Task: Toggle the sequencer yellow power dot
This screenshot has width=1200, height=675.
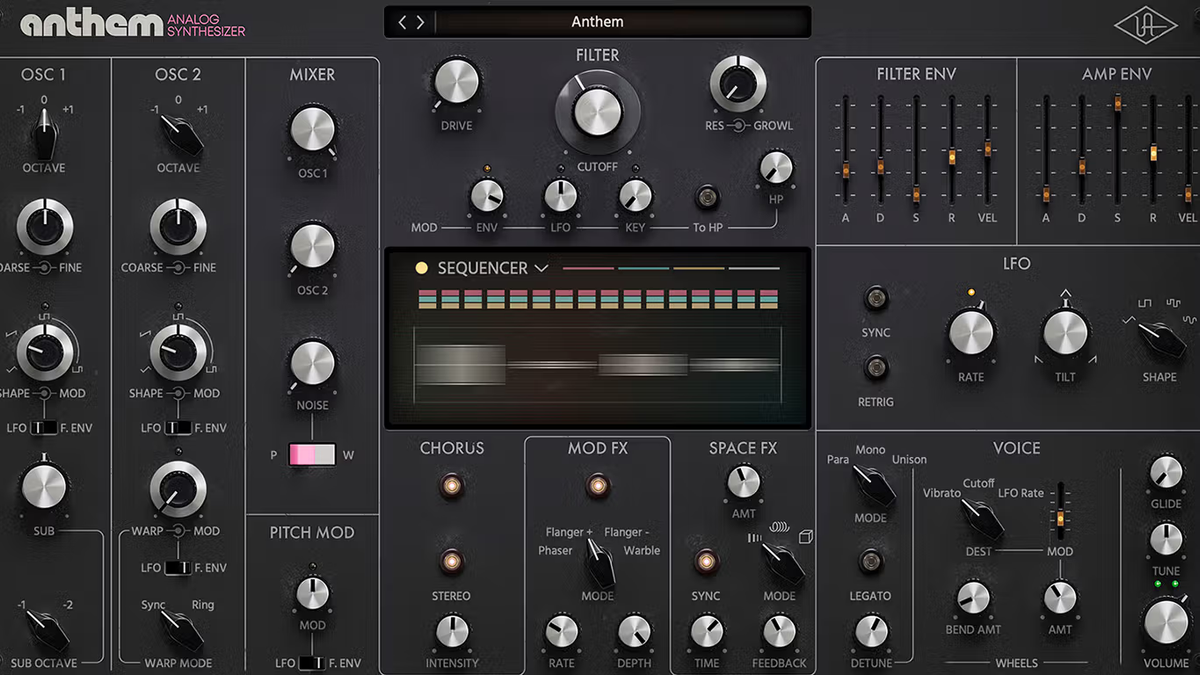Action: (x=421, y=268)
